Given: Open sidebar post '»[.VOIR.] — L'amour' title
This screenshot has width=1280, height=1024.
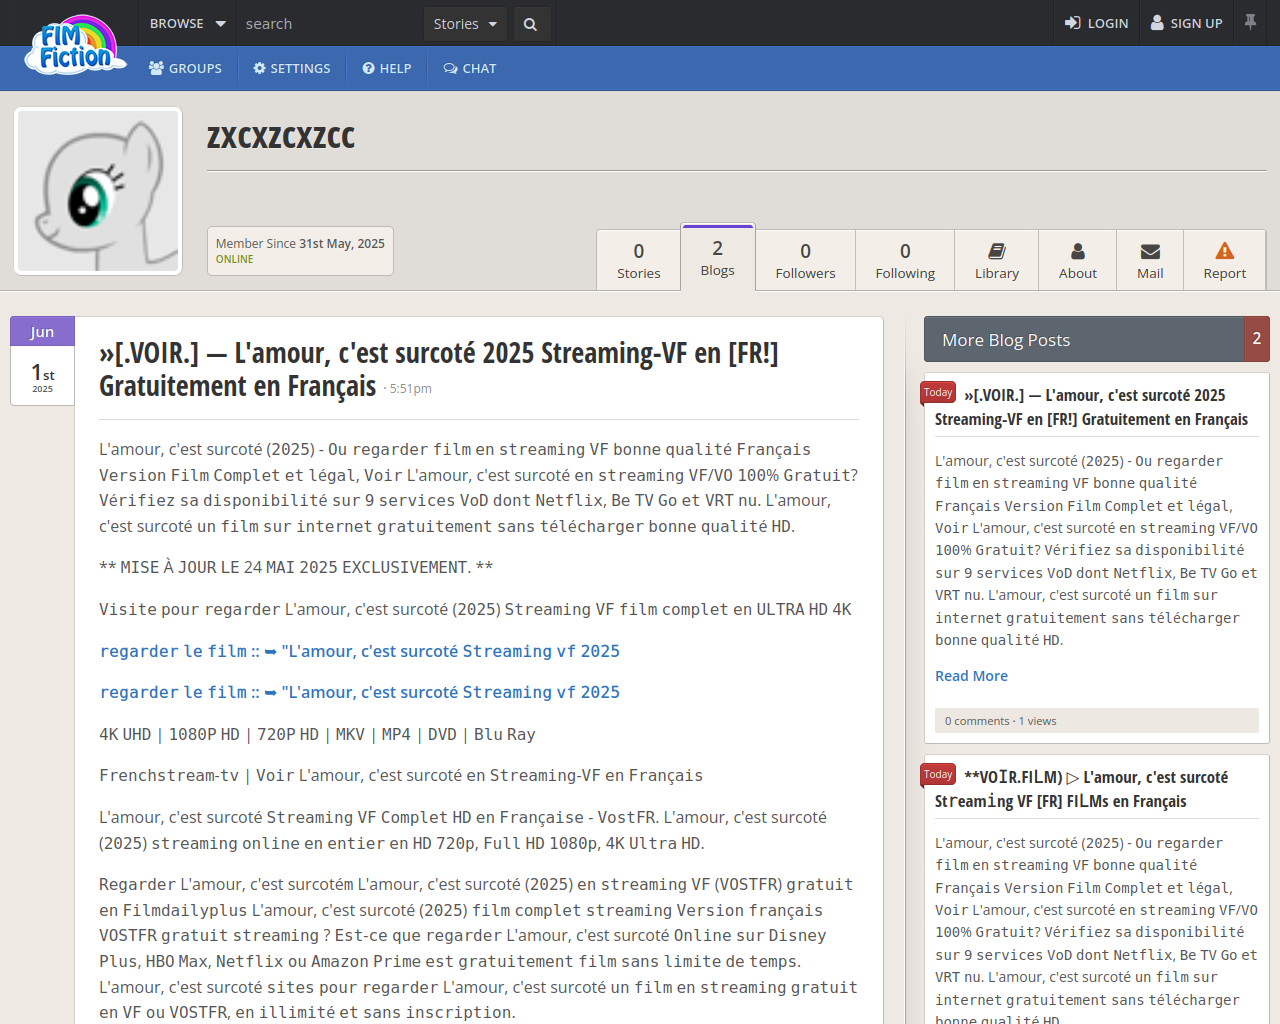Looking at the screenshot, I should (1091, 407).
